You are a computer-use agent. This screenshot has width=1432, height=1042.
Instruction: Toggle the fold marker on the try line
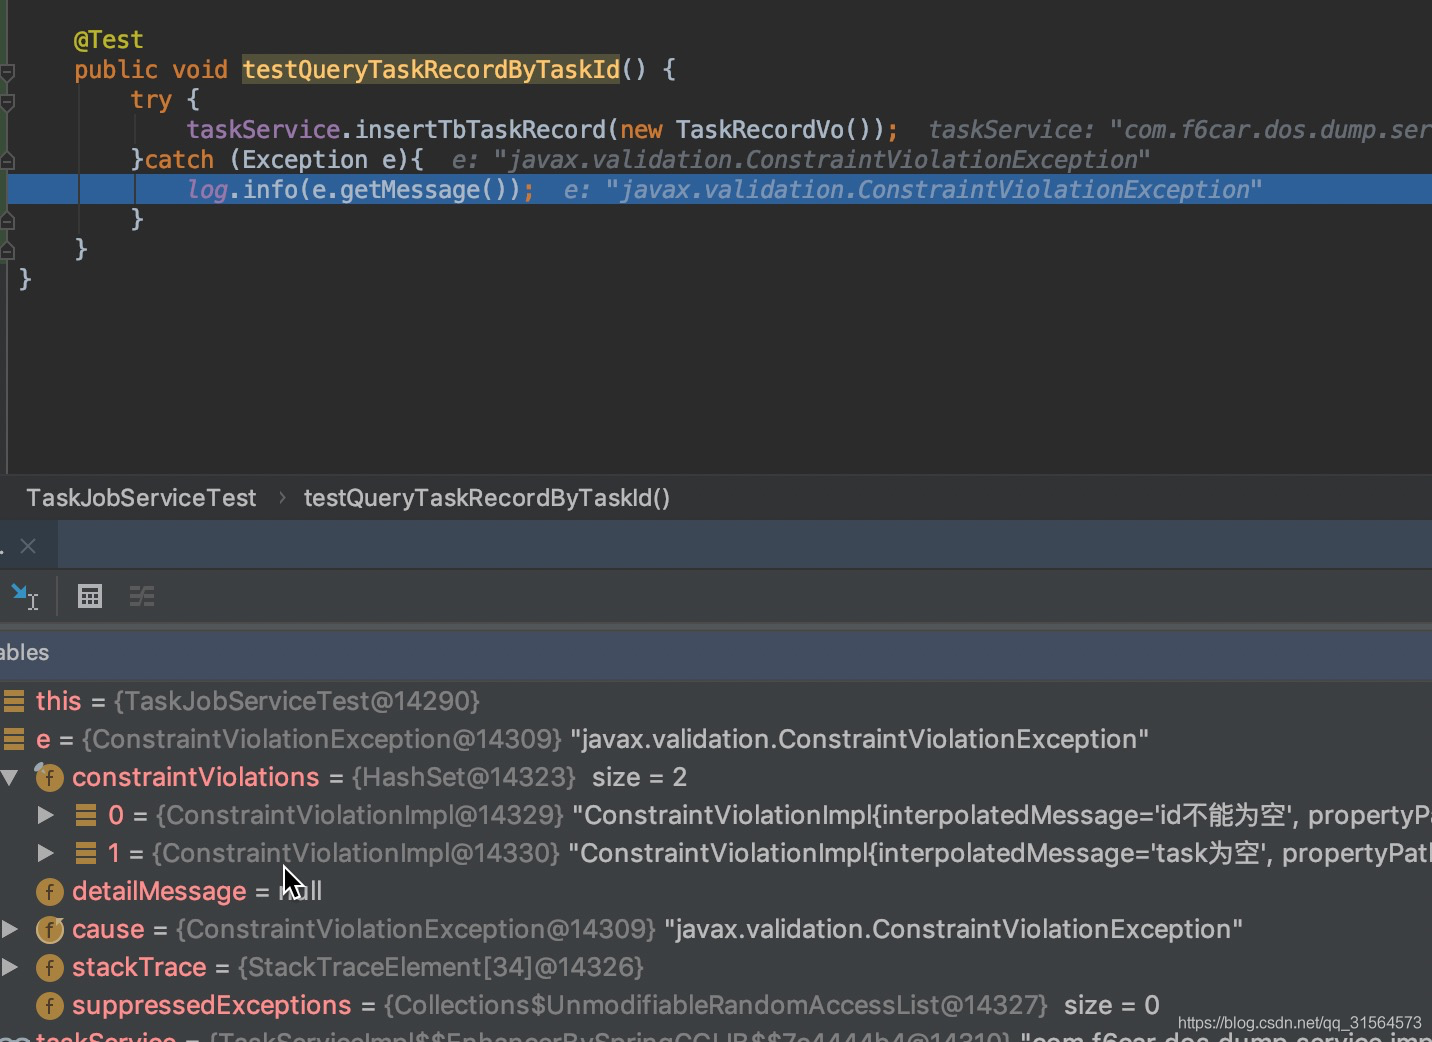pyautogui.click(x=8, y=102)
